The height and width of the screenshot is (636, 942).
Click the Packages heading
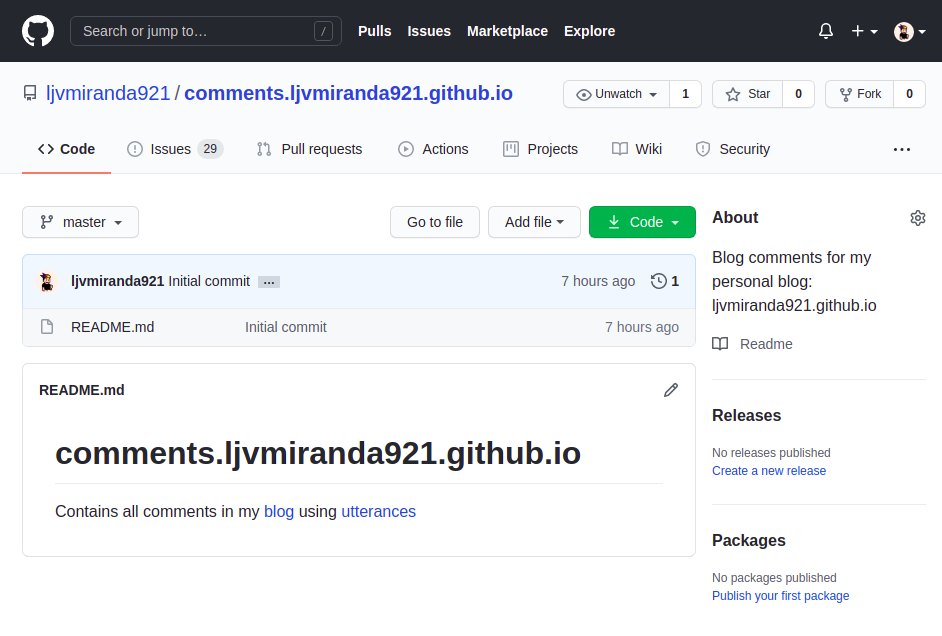coord(749,541)
